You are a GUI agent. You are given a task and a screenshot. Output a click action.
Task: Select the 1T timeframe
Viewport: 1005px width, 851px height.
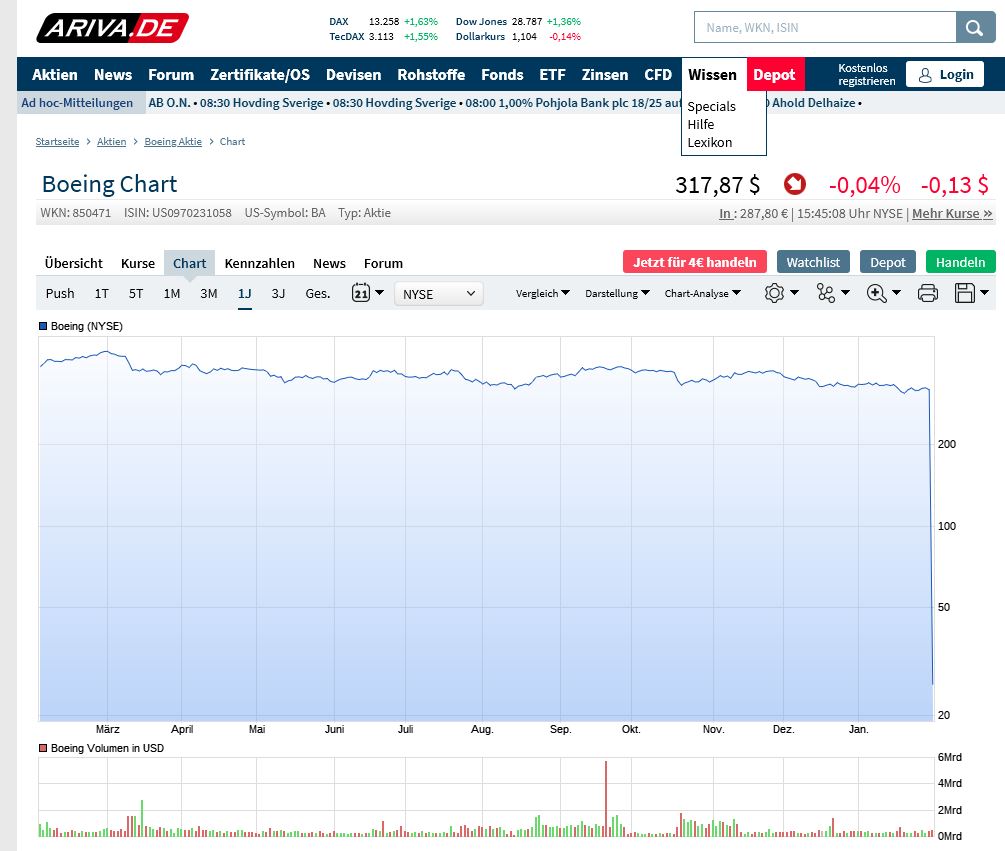pyautogui.click(x=101, y=293)
